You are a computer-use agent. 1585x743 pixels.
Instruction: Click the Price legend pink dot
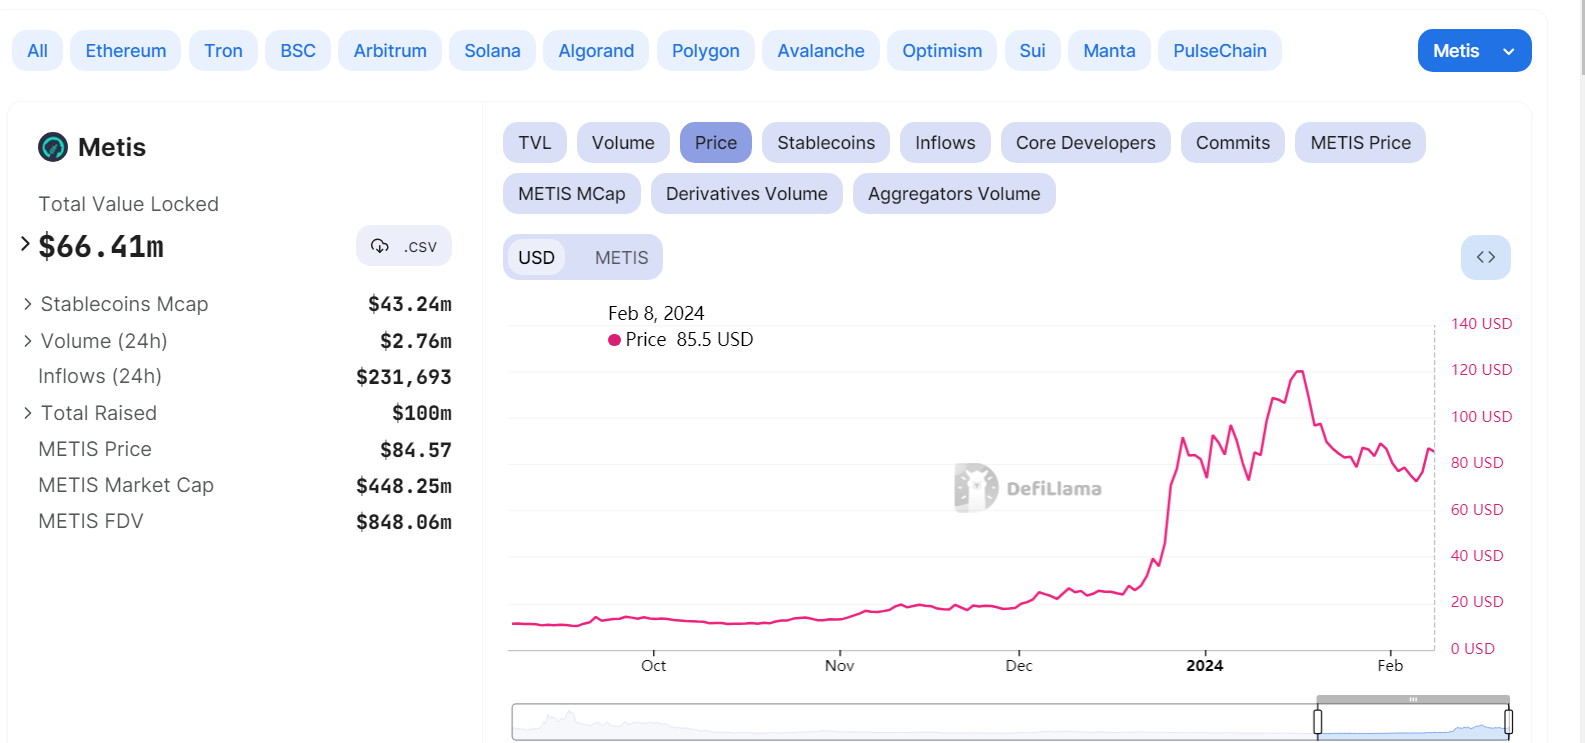tap(614, 340)
